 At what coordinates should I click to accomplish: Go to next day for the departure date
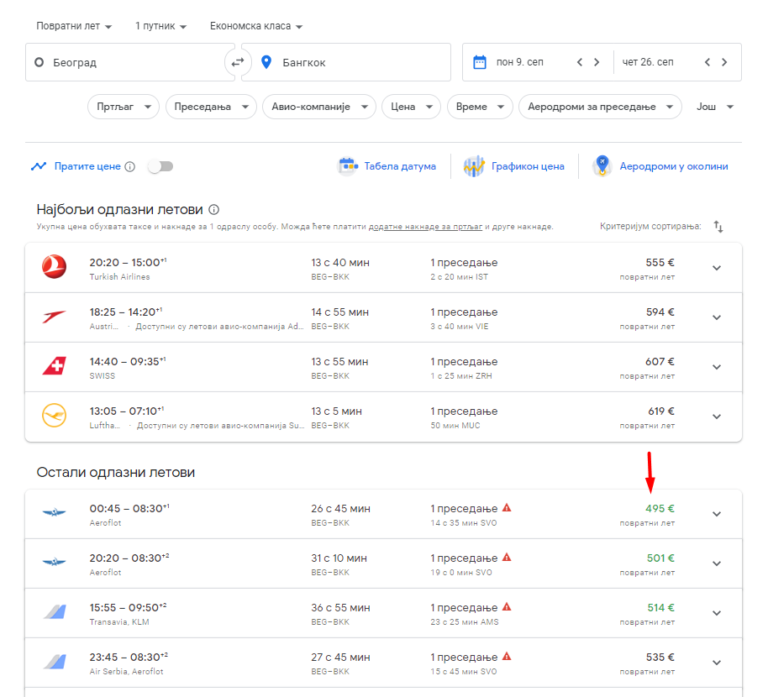coord(597,62)
